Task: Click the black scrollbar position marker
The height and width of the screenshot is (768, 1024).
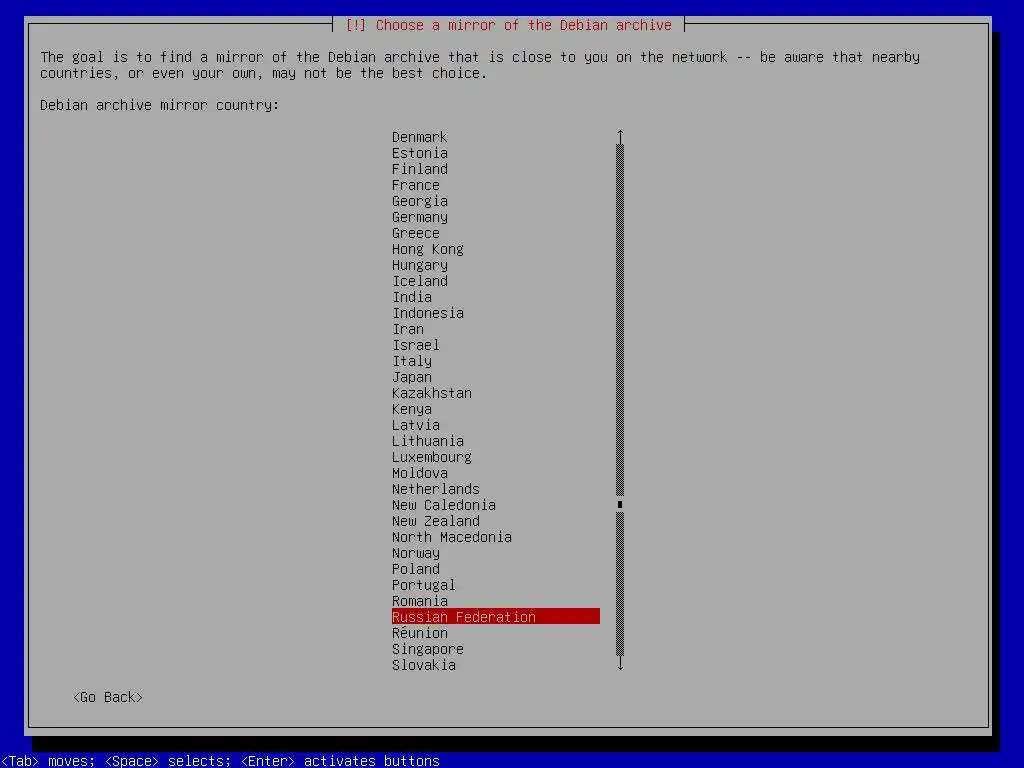Action: (x=620, y=504)
